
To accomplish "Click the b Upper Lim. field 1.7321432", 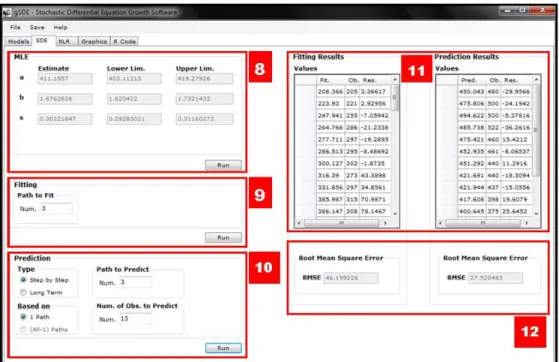I will [204, 99].
